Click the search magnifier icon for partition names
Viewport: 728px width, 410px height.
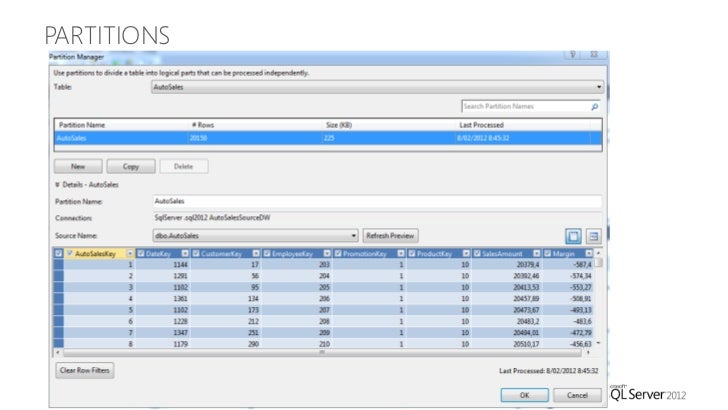coord(595,105)
